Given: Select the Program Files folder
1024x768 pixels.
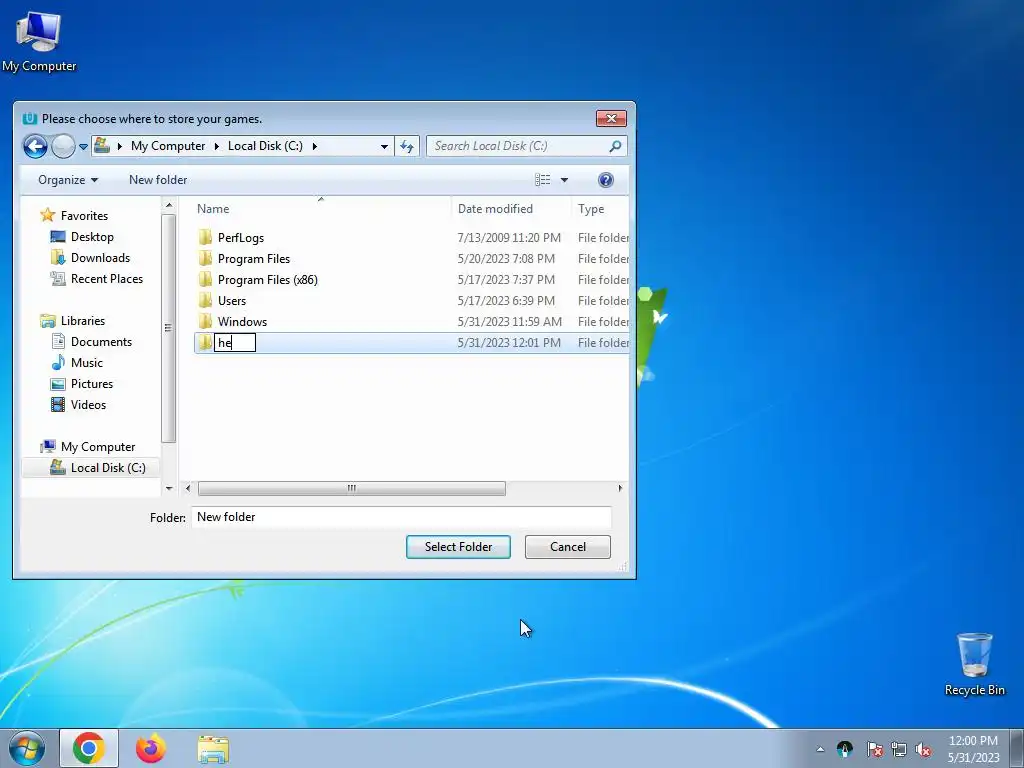Looking at the screenshot, I should tap(253, 259).
